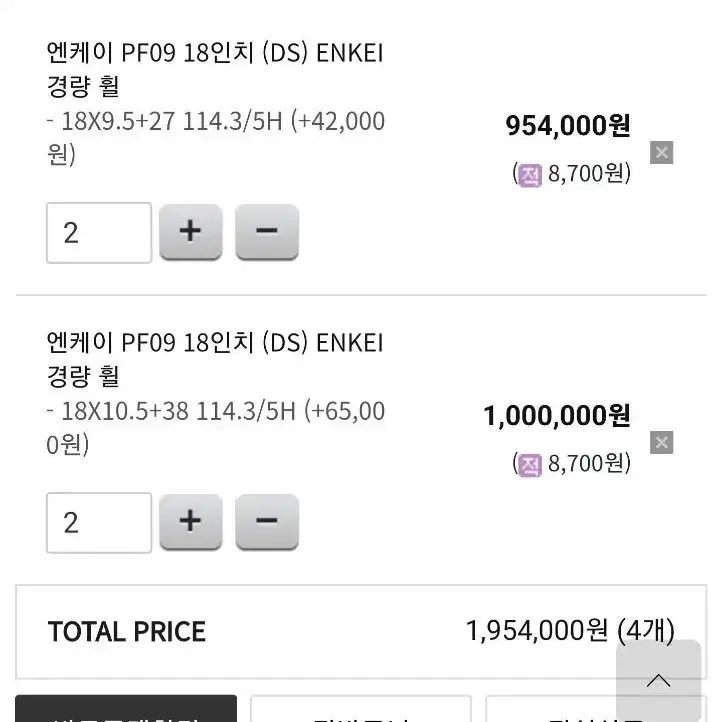The width and height of the screenshot is (722, 722).
Task: Click the 1,000,000원 price
Action: [x=557, y=415]
